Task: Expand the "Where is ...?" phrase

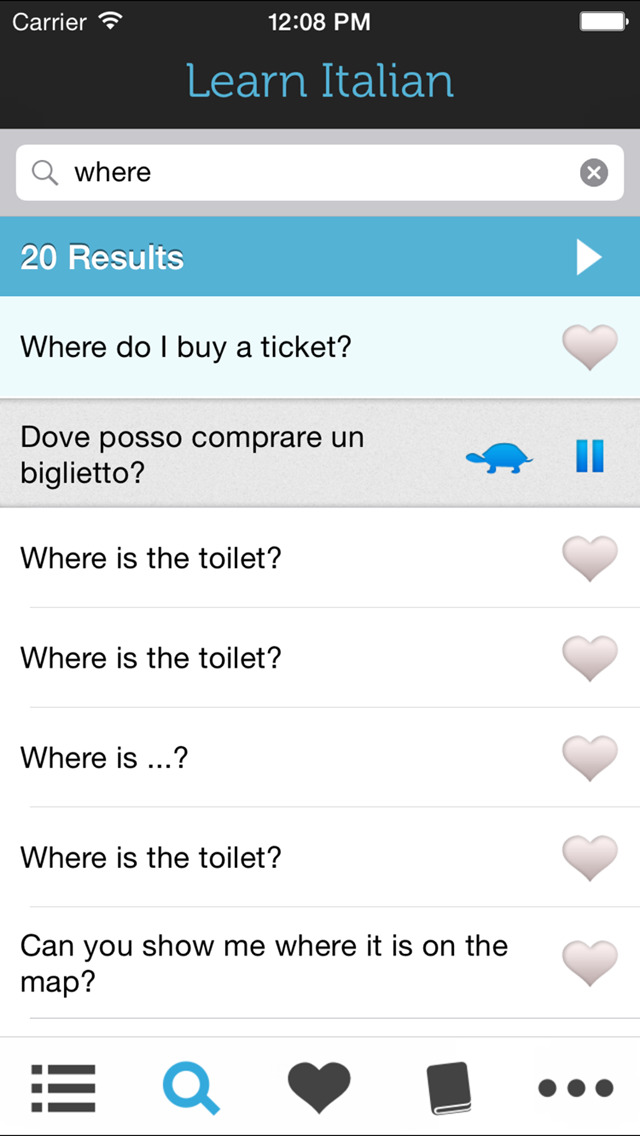Action: (105, 758)
